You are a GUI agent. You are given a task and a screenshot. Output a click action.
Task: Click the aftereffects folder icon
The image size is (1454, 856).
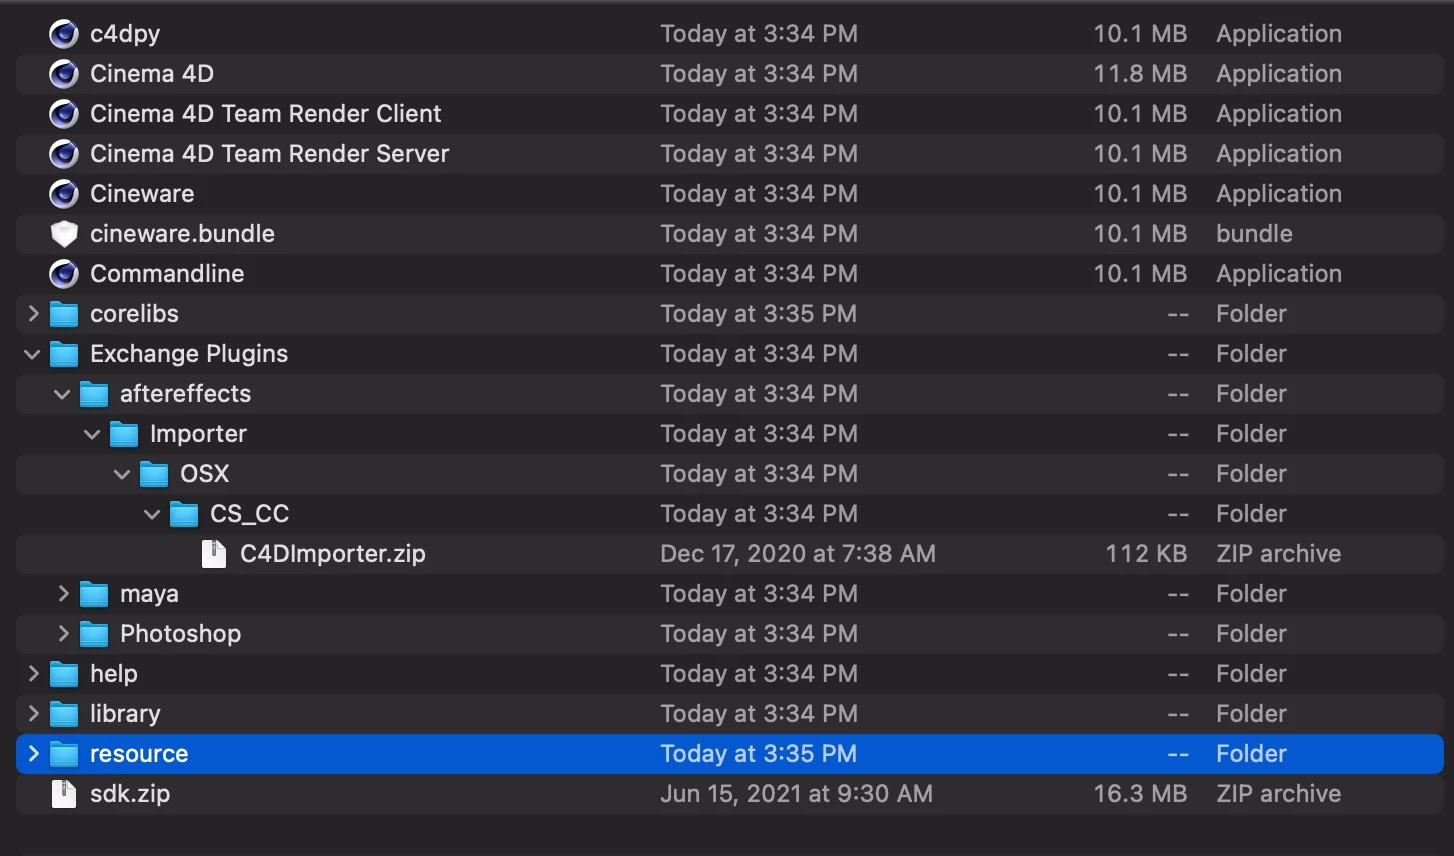[94, 394]
